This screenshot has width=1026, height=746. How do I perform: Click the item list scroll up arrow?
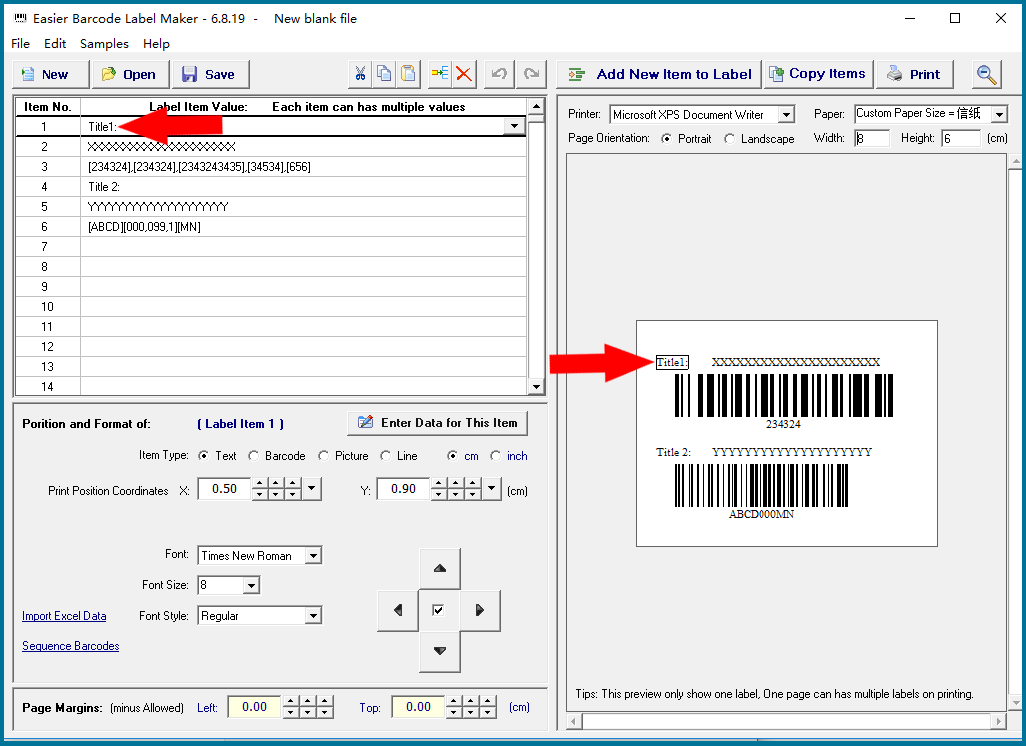[537, 107]
